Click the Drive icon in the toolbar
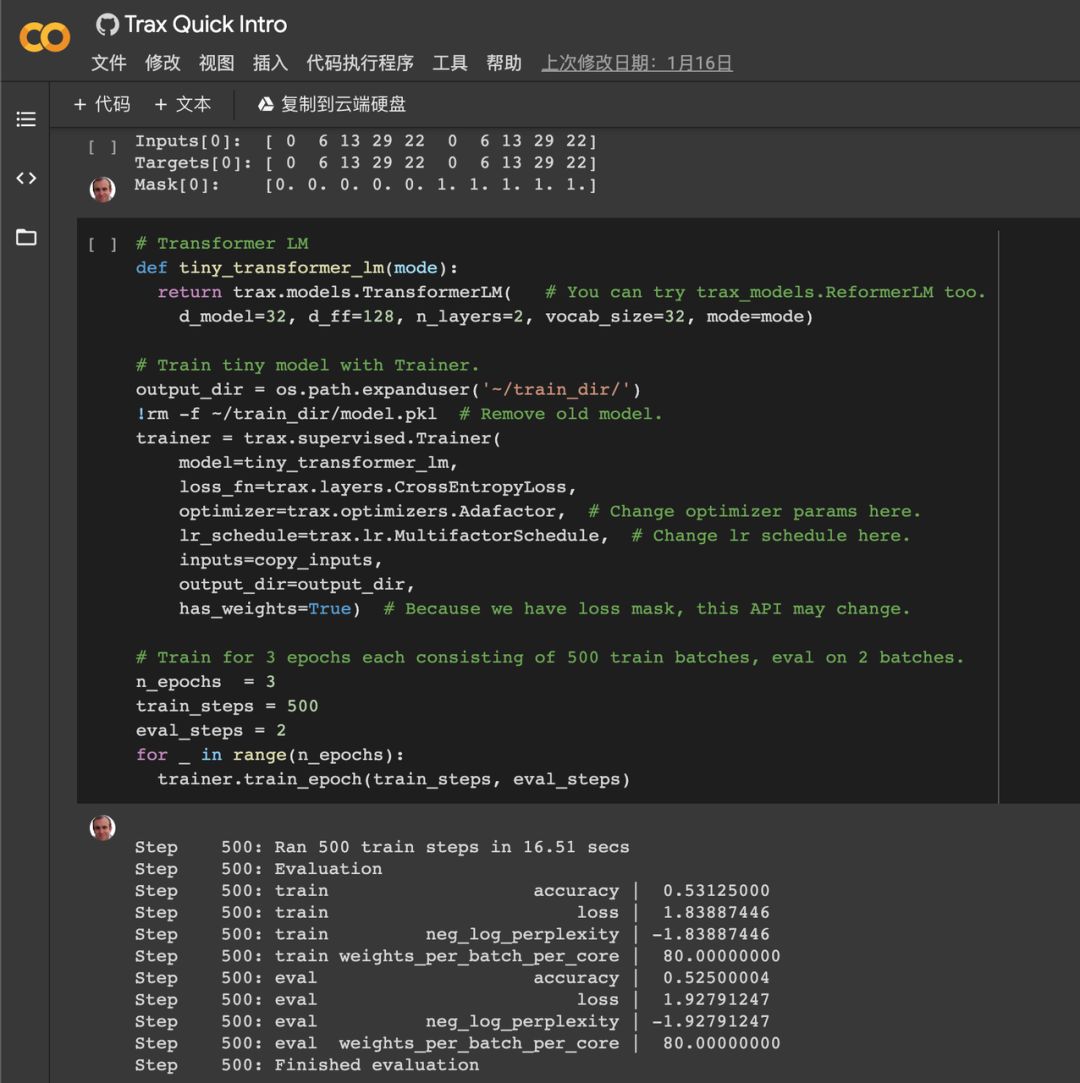 pyautogui.click(x=266, y=105)
